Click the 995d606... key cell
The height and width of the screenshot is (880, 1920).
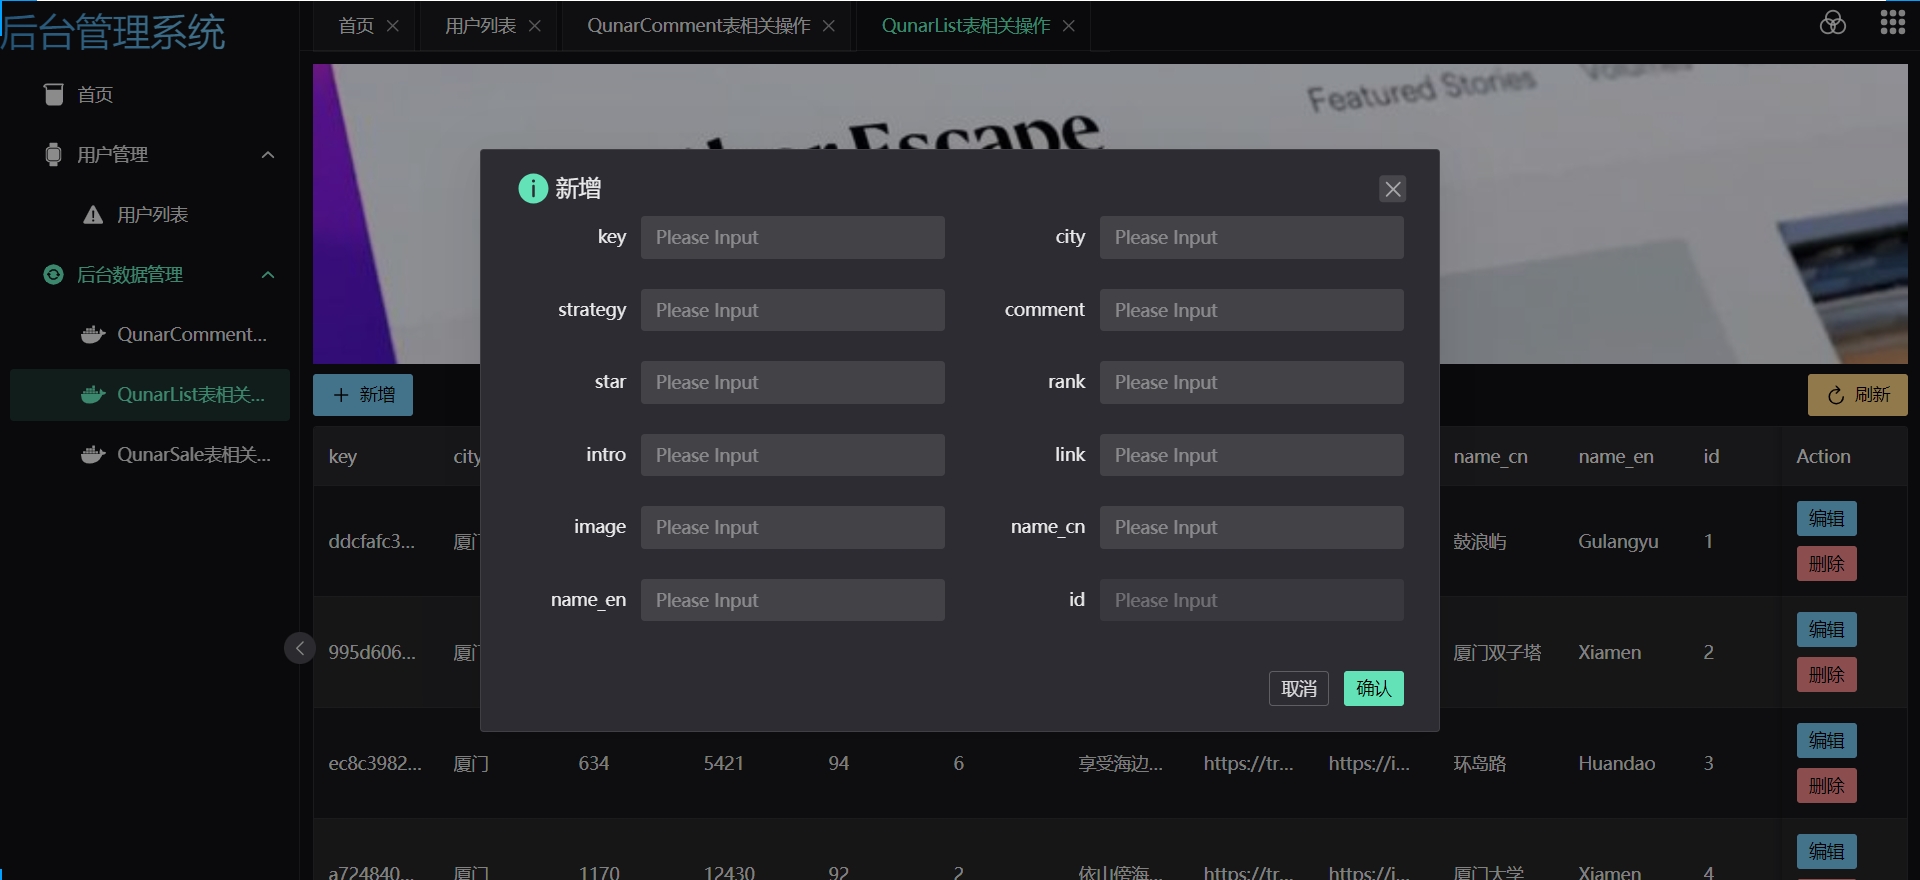click(372, 652)
